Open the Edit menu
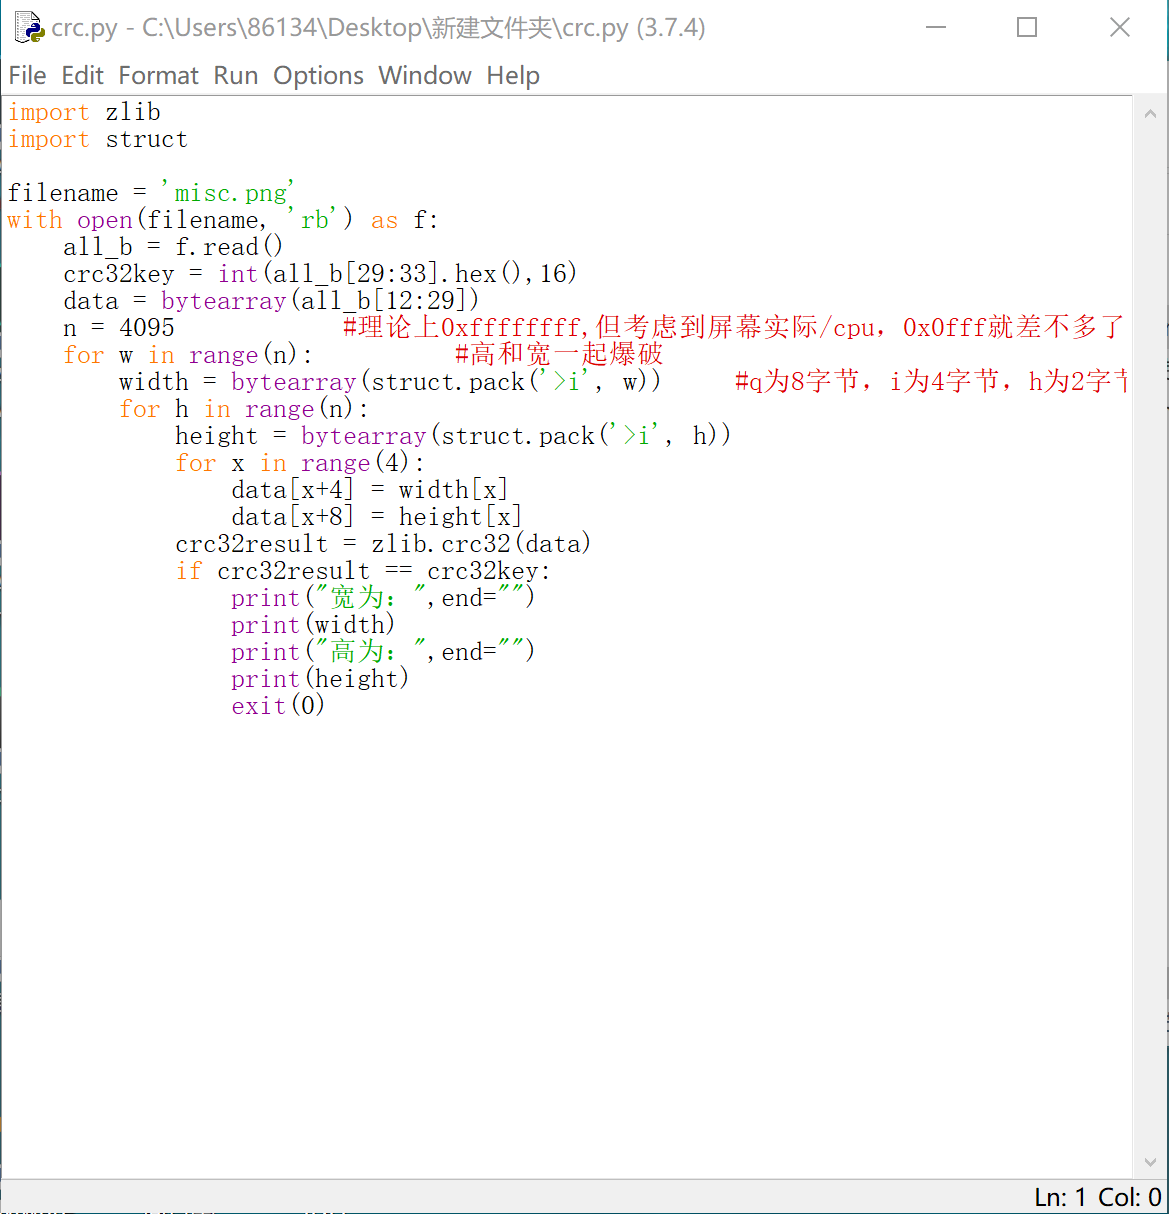 [83, 75]
